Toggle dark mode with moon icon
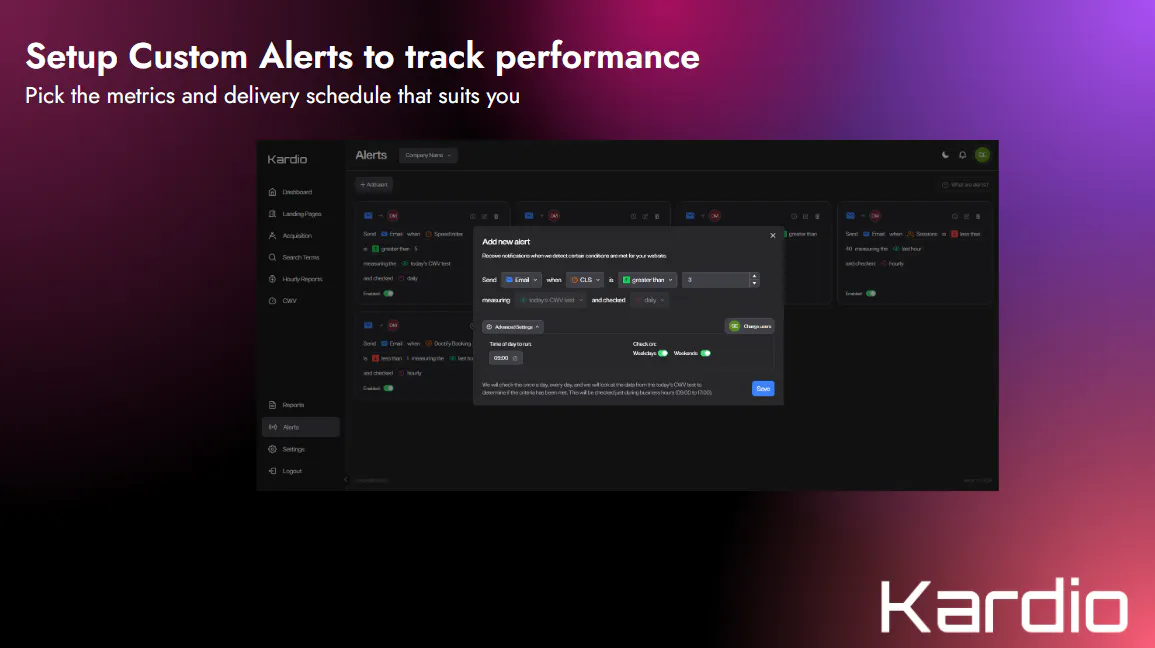Image resolution: width=1155 pixels, height=648 pixels. click(x=945, y=155)
